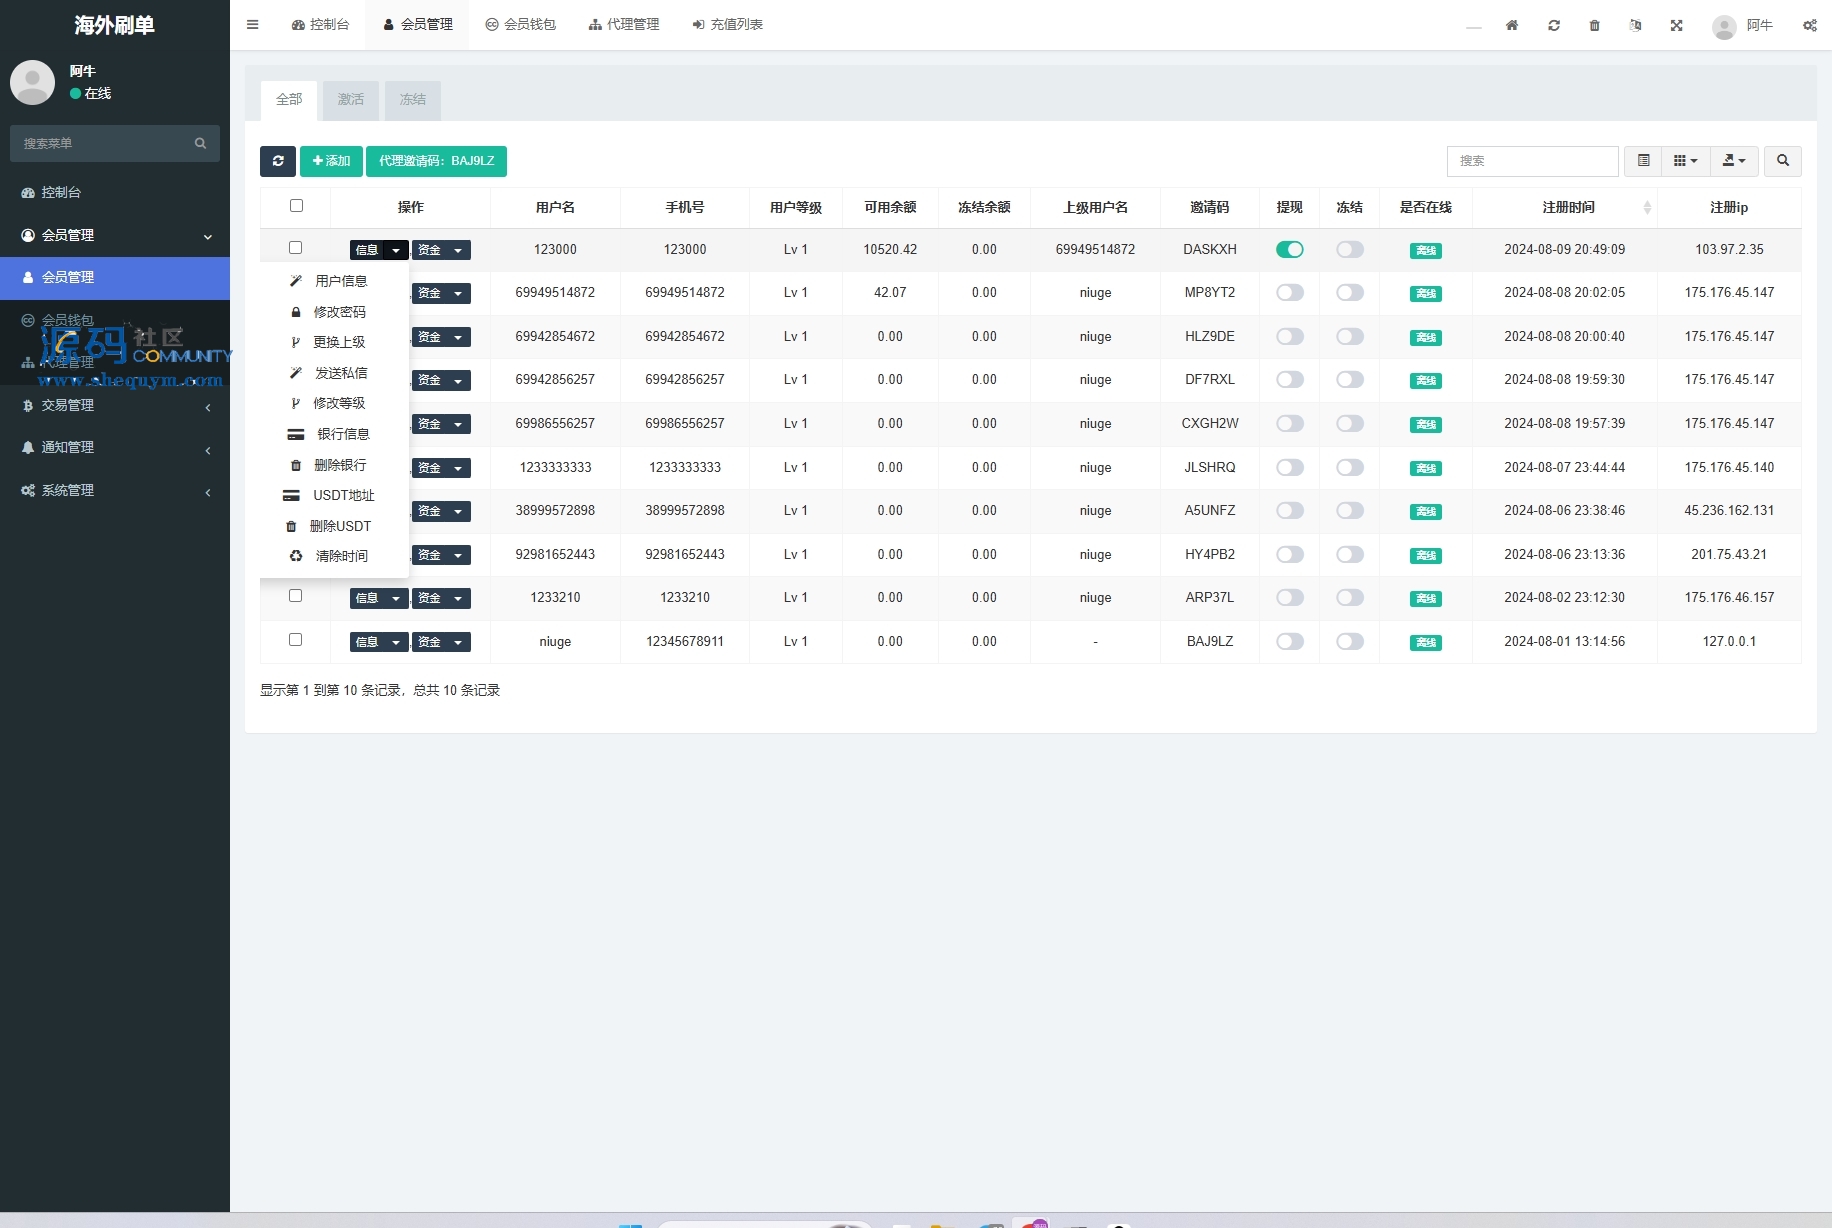The image size is (1832, 1228).
Task: Click the refresh table button
Action: (278, 161)
